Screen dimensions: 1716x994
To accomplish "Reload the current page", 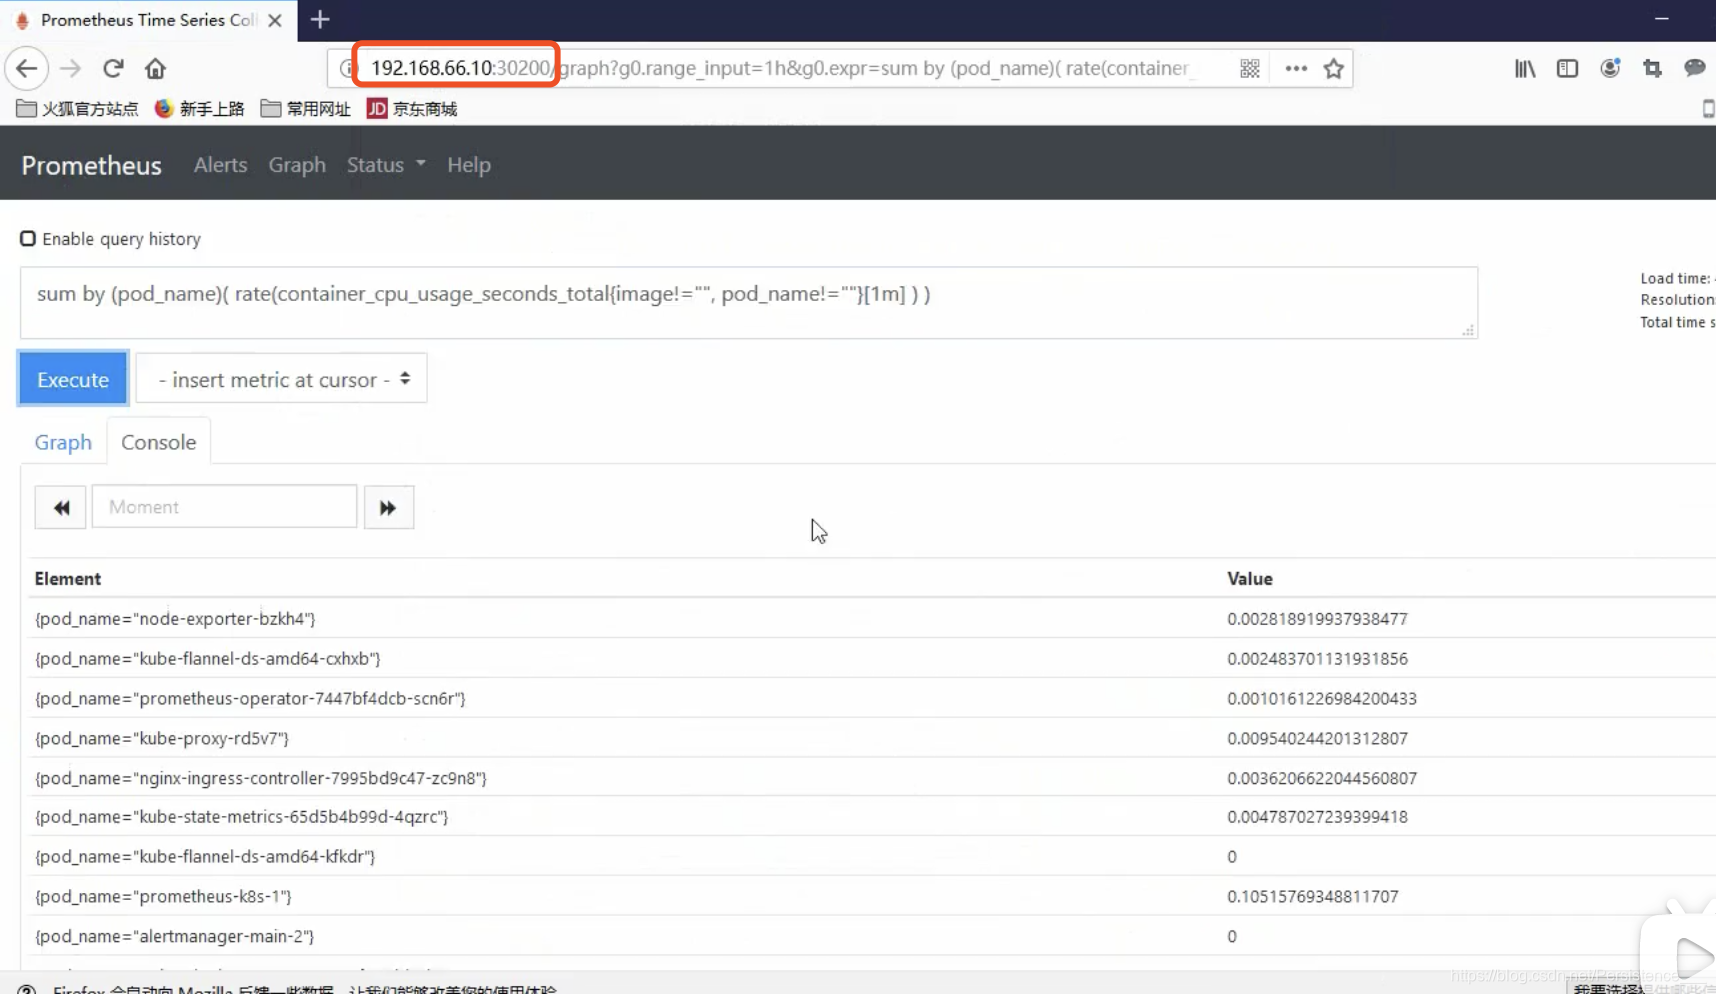I will (x=113, y=69).
